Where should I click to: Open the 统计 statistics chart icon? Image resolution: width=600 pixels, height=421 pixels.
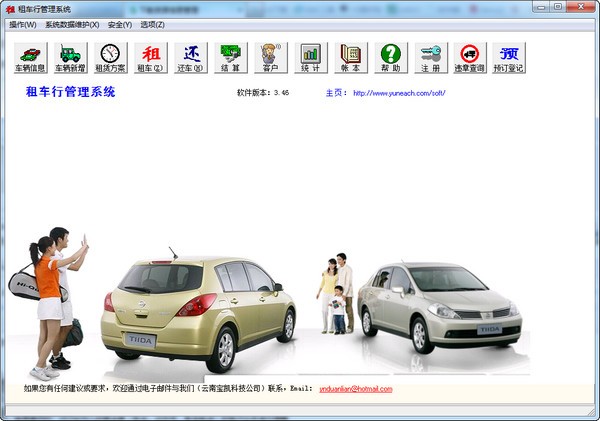tap(310, 58)
